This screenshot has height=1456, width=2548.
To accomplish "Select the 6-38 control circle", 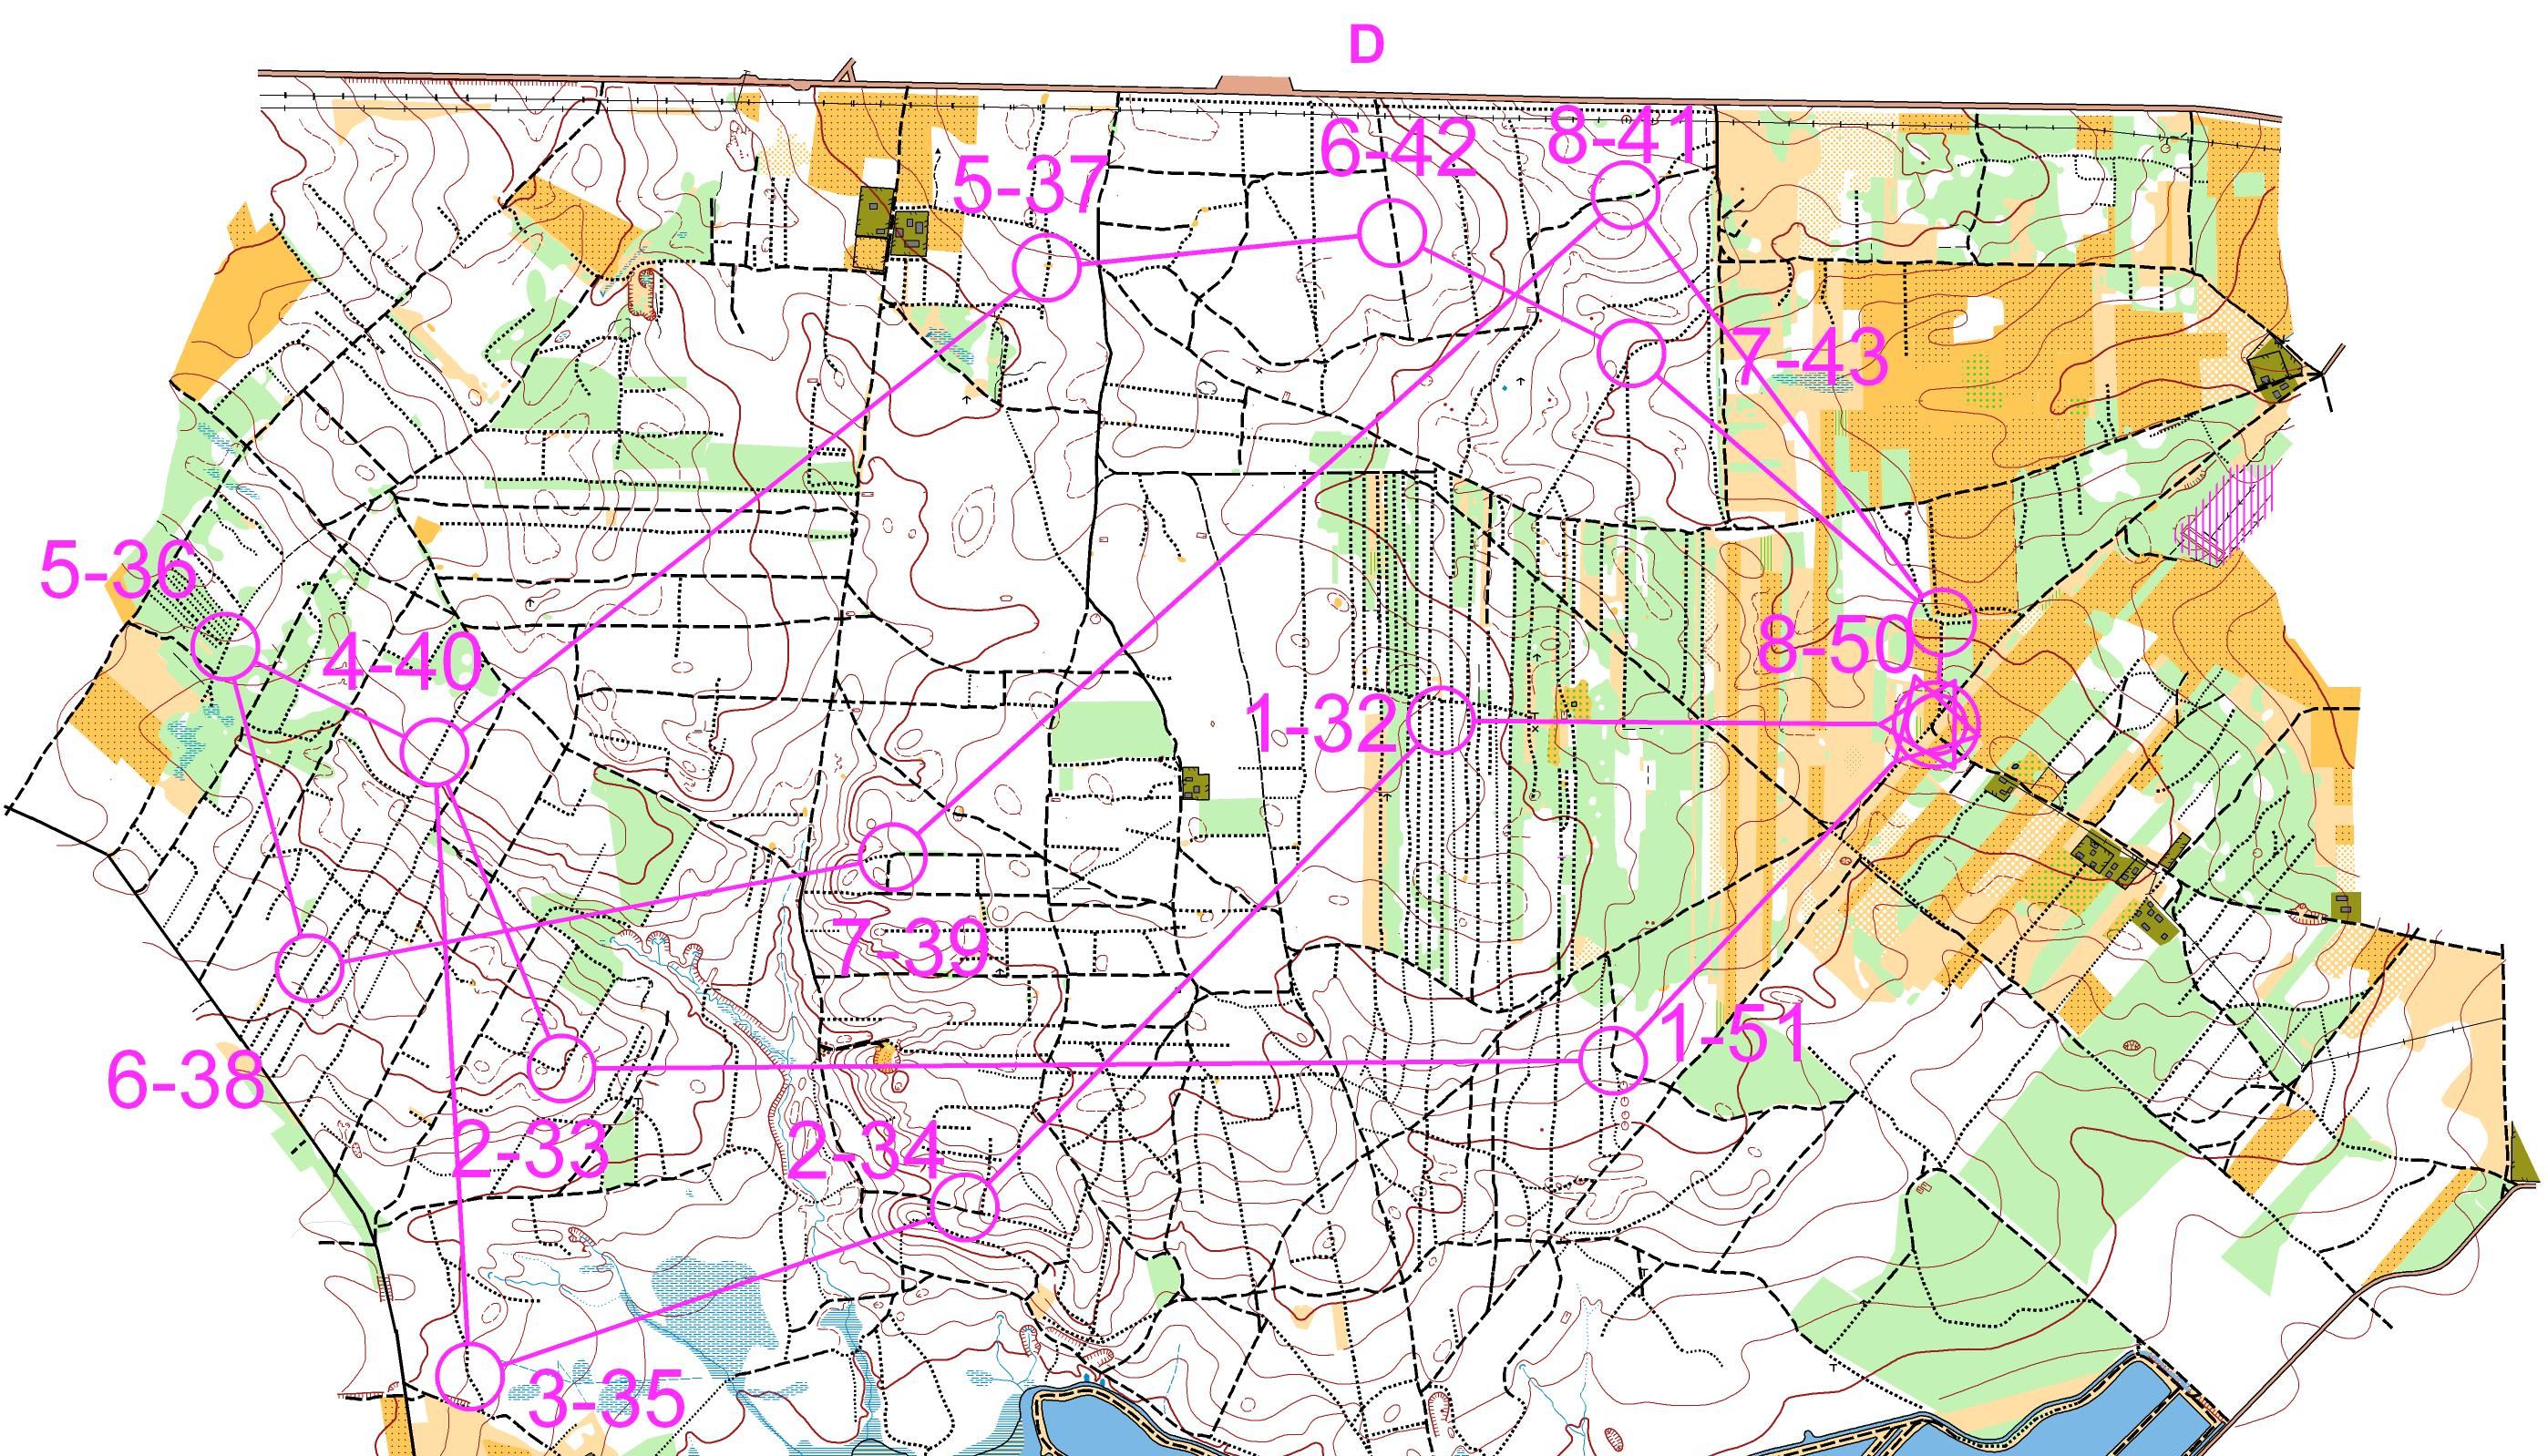I will 310,968.
